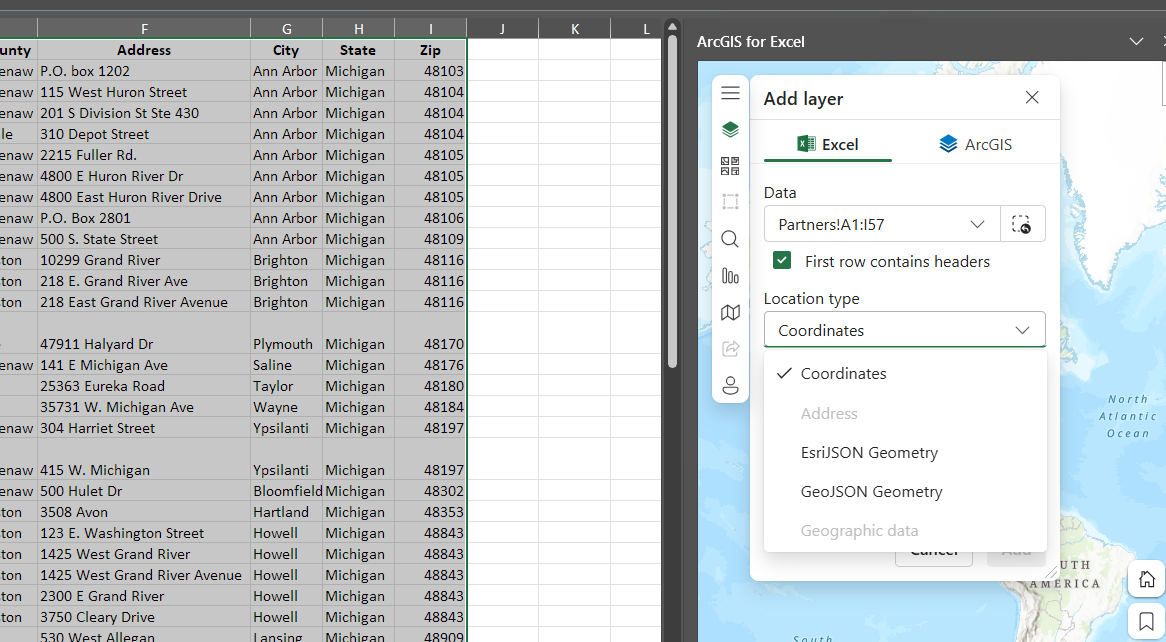
Task: Uncheck 'First row contains headers'
Action: [x=782, y=260]
